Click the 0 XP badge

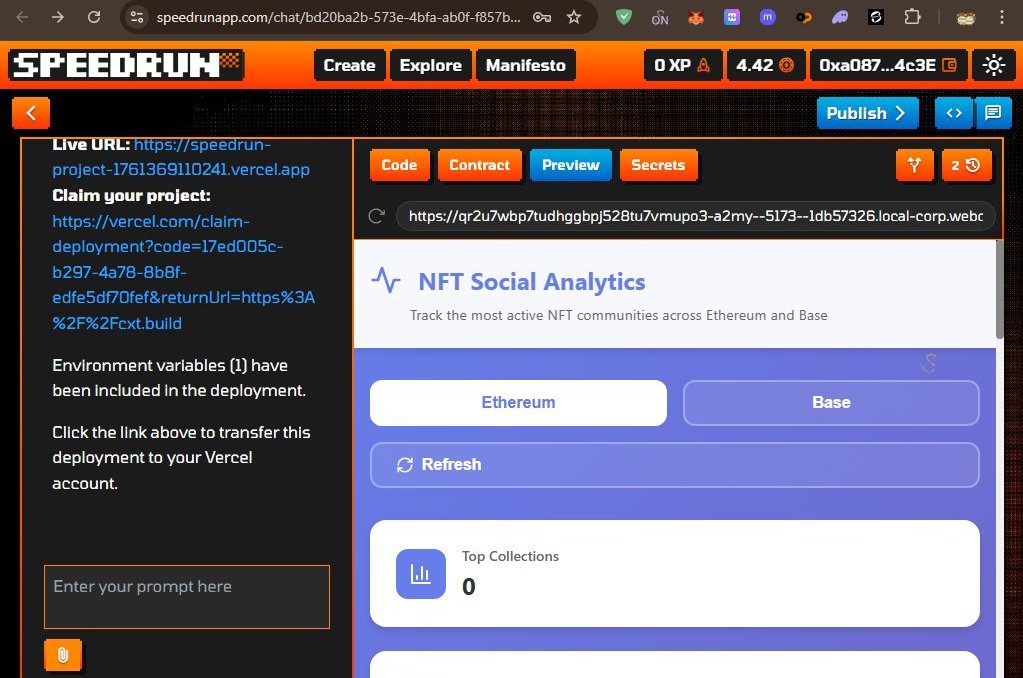pyautogui.click(x=682, y=65)
